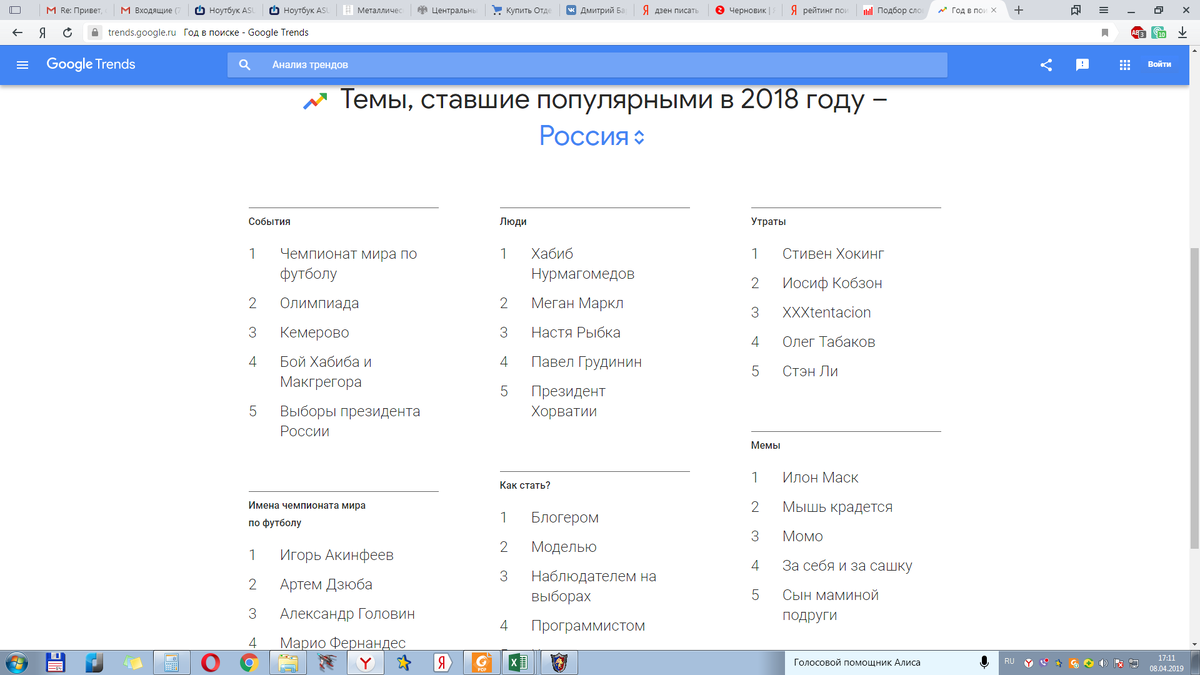Reload the current page
This screenshot has height=675, width=1200.
click(67, 32)
